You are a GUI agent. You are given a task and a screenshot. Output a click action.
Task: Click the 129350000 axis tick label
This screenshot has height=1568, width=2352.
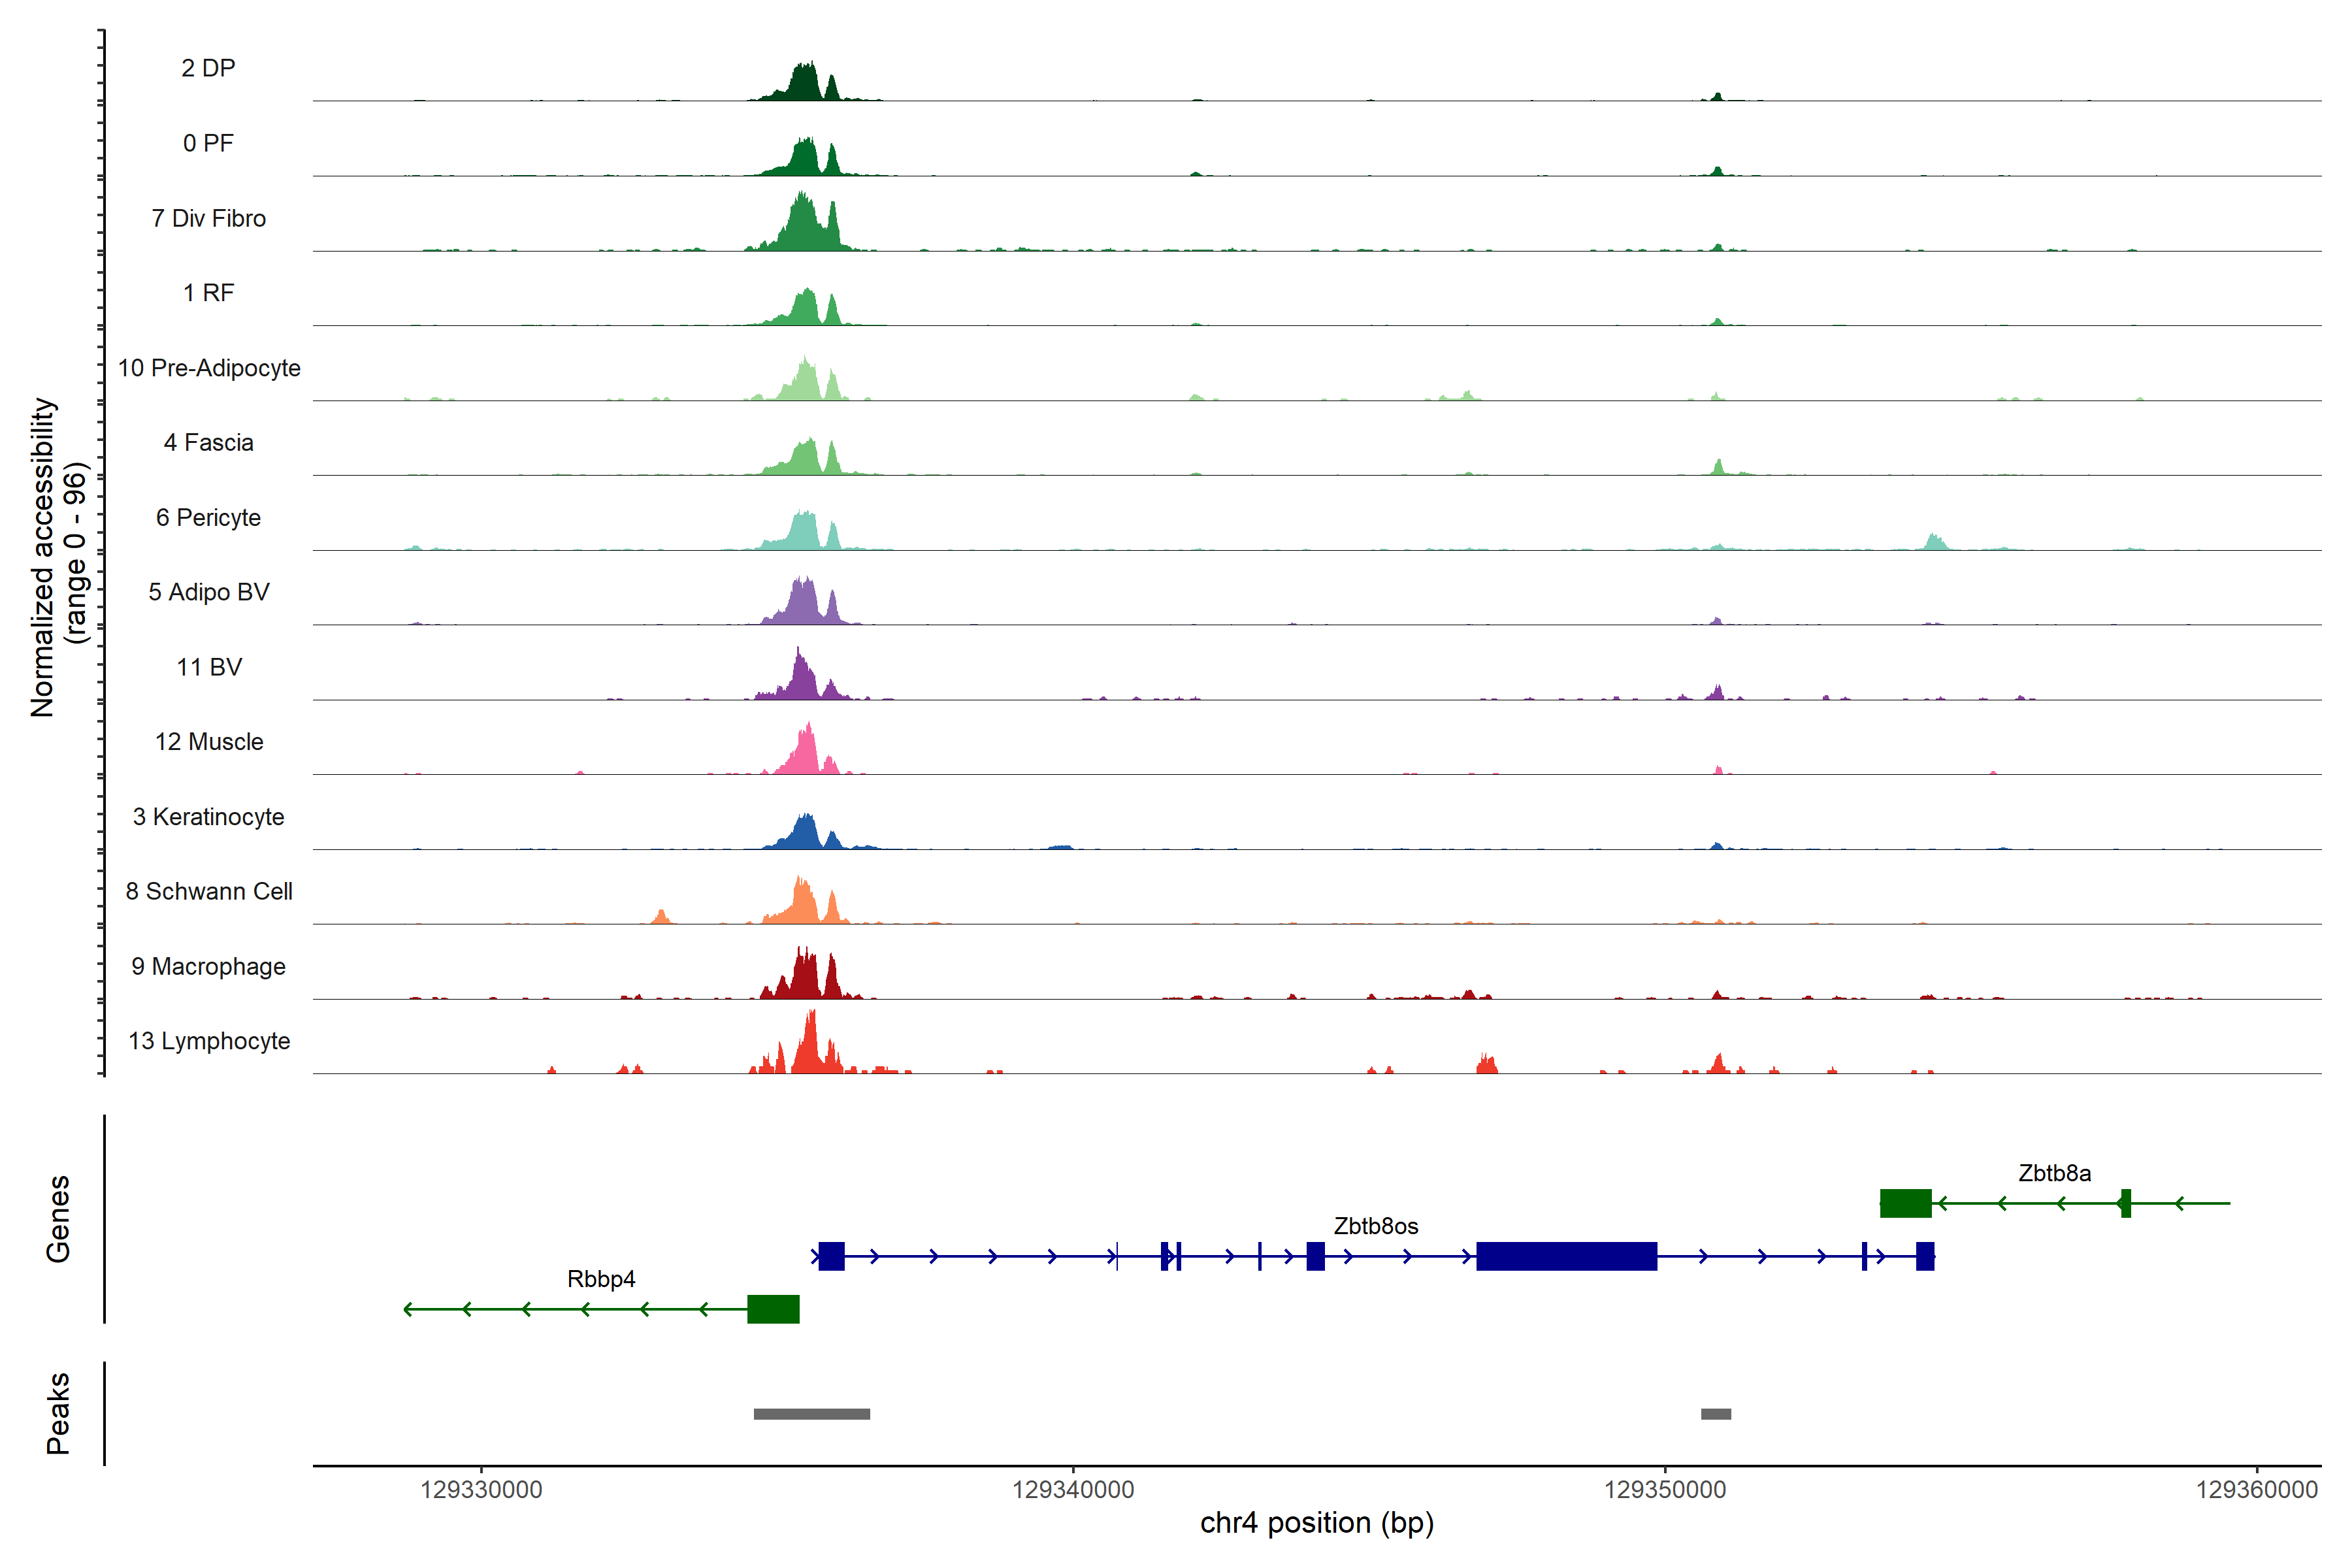click(x=1665, y=1490)
